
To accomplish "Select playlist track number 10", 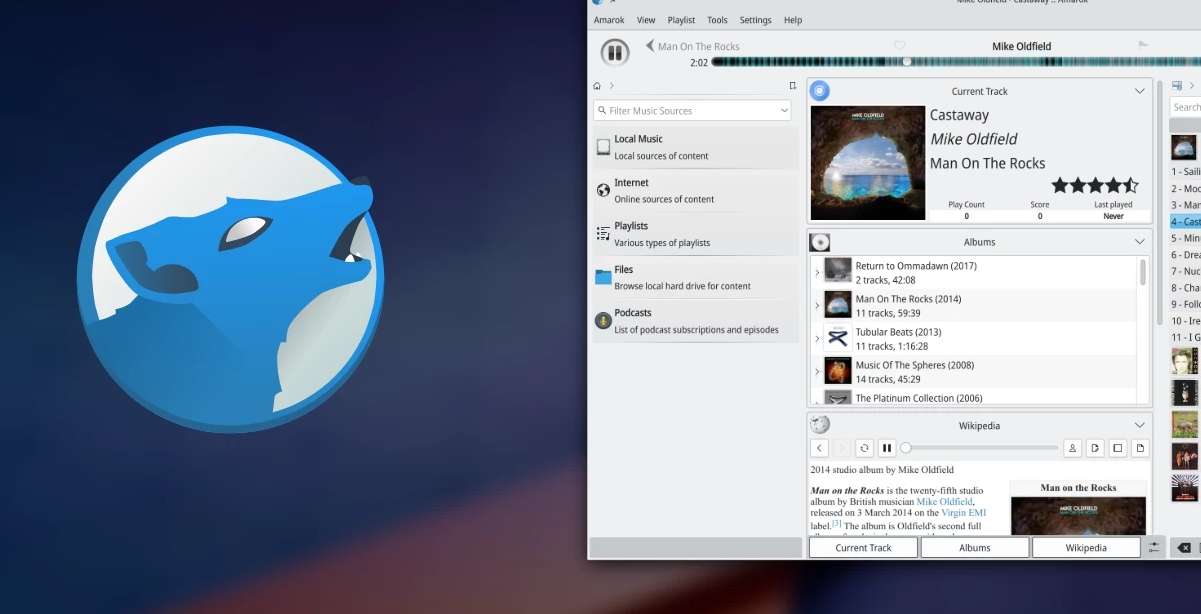I will click(1186, 321).
